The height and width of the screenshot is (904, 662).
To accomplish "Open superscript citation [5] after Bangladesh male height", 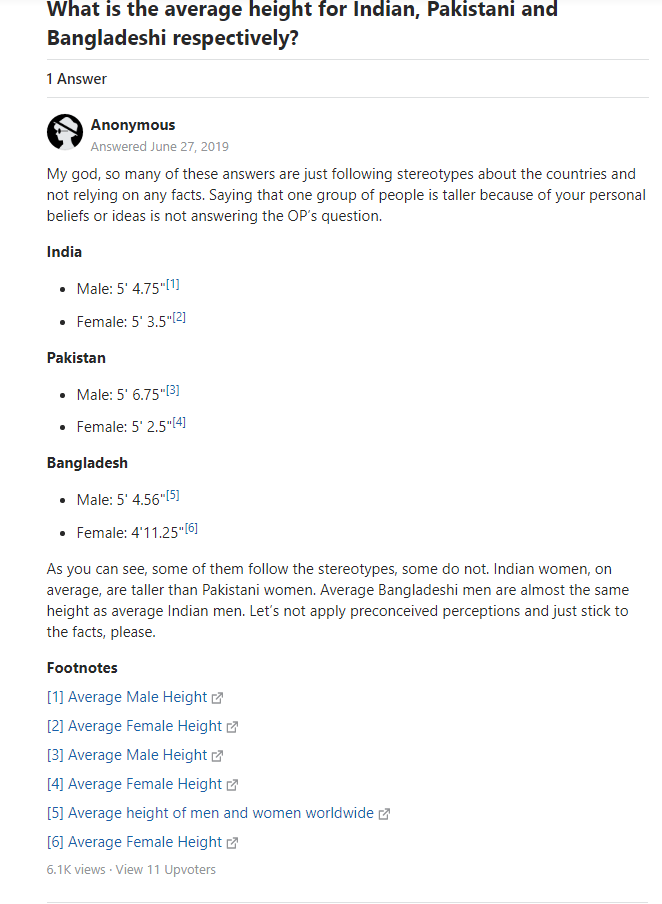I will click(x=172, y=496).
